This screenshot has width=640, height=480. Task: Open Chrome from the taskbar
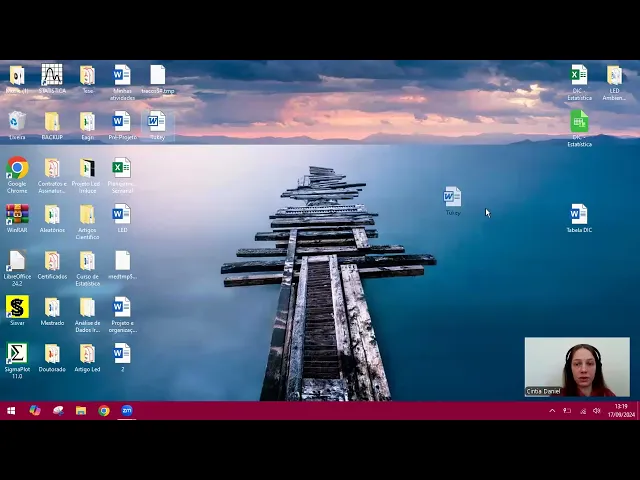tap(104, 411)
